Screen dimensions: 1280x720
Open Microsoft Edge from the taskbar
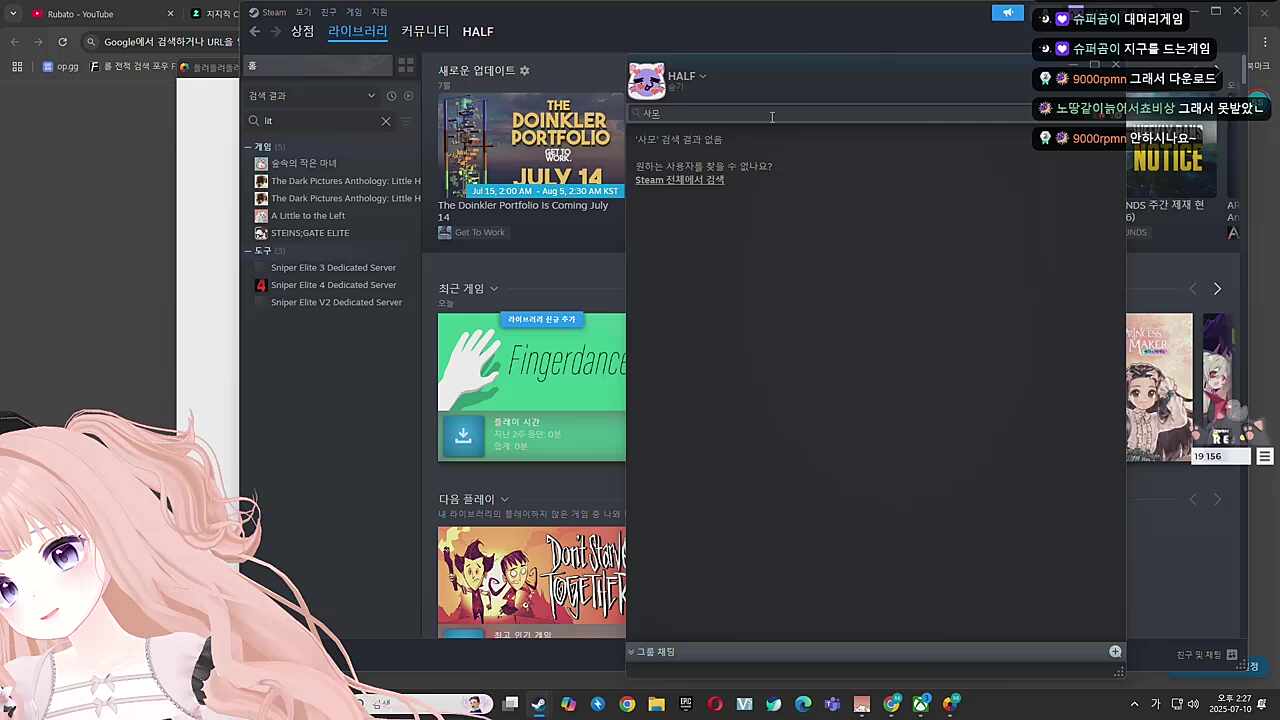[803, 704]
